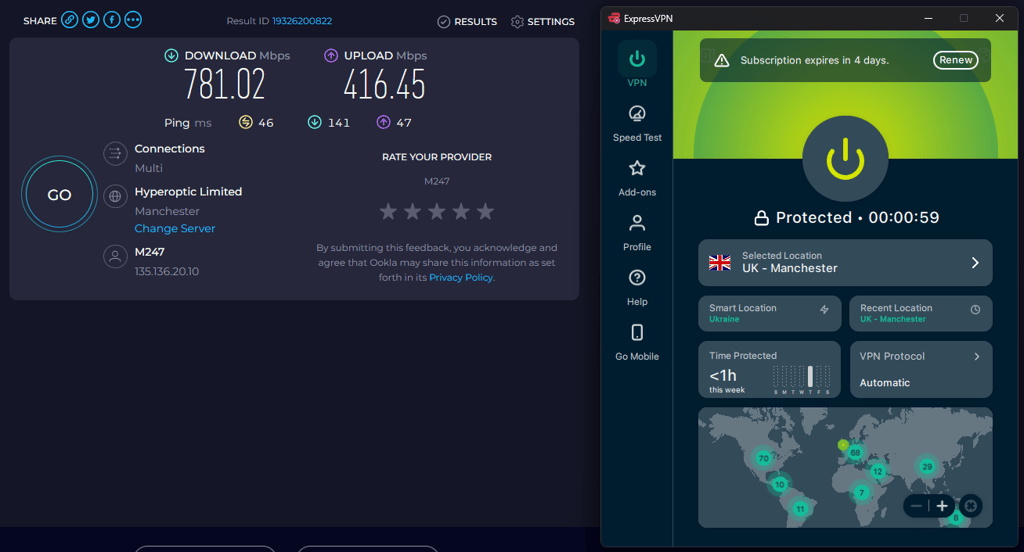This screenshot has width=1024, height=552.
Task: Open Help in ExpressVPN sidebar
Action: 637,288
